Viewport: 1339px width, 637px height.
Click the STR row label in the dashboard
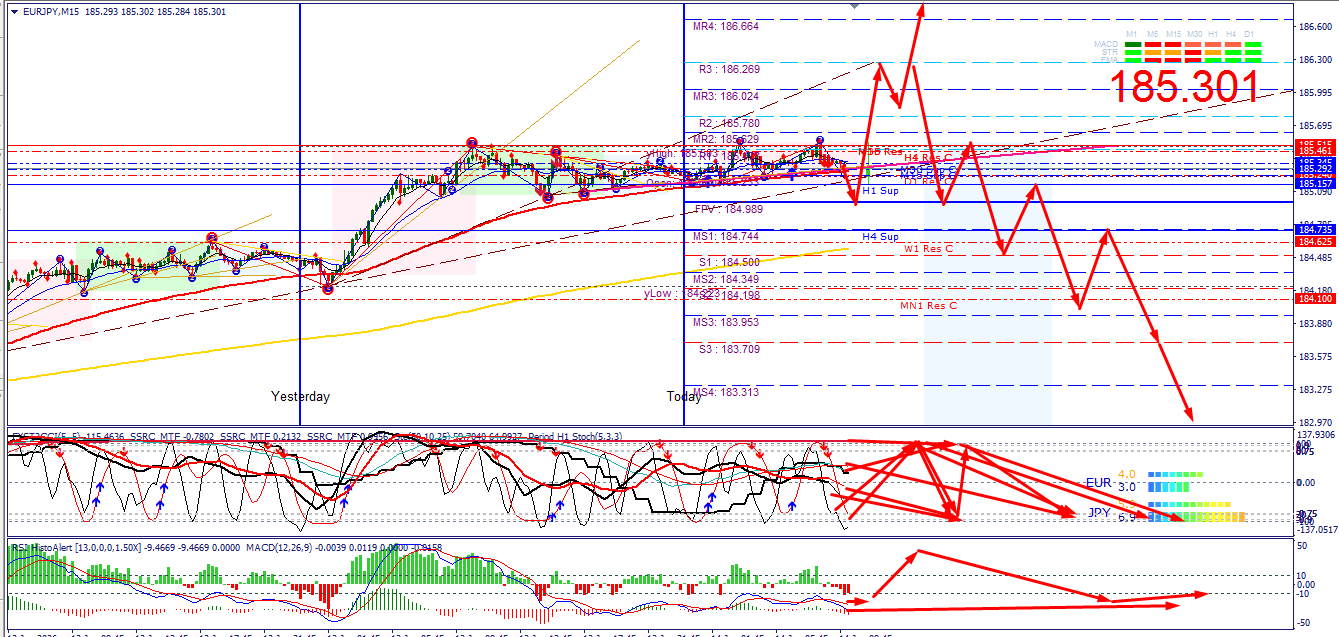tap(1110, 51)
